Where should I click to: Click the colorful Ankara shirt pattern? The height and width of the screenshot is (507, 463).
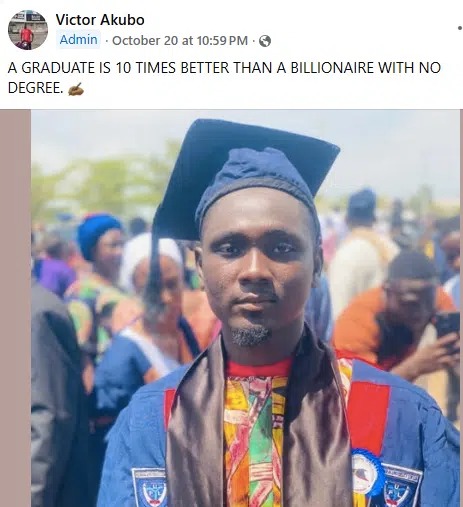click(255, 440)
